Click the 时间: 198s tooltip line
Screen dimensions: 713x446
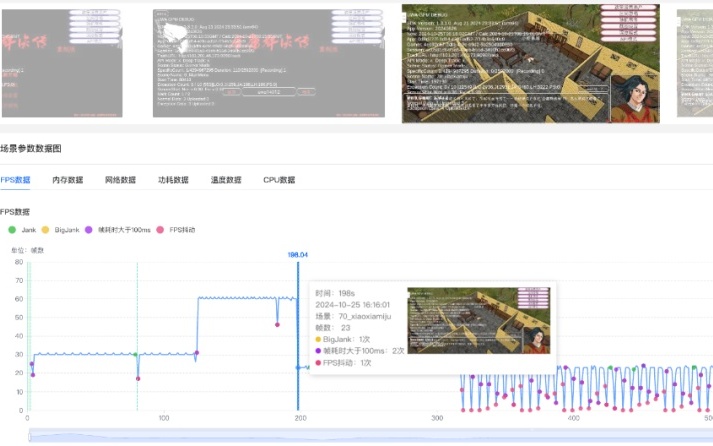point(335,293)
